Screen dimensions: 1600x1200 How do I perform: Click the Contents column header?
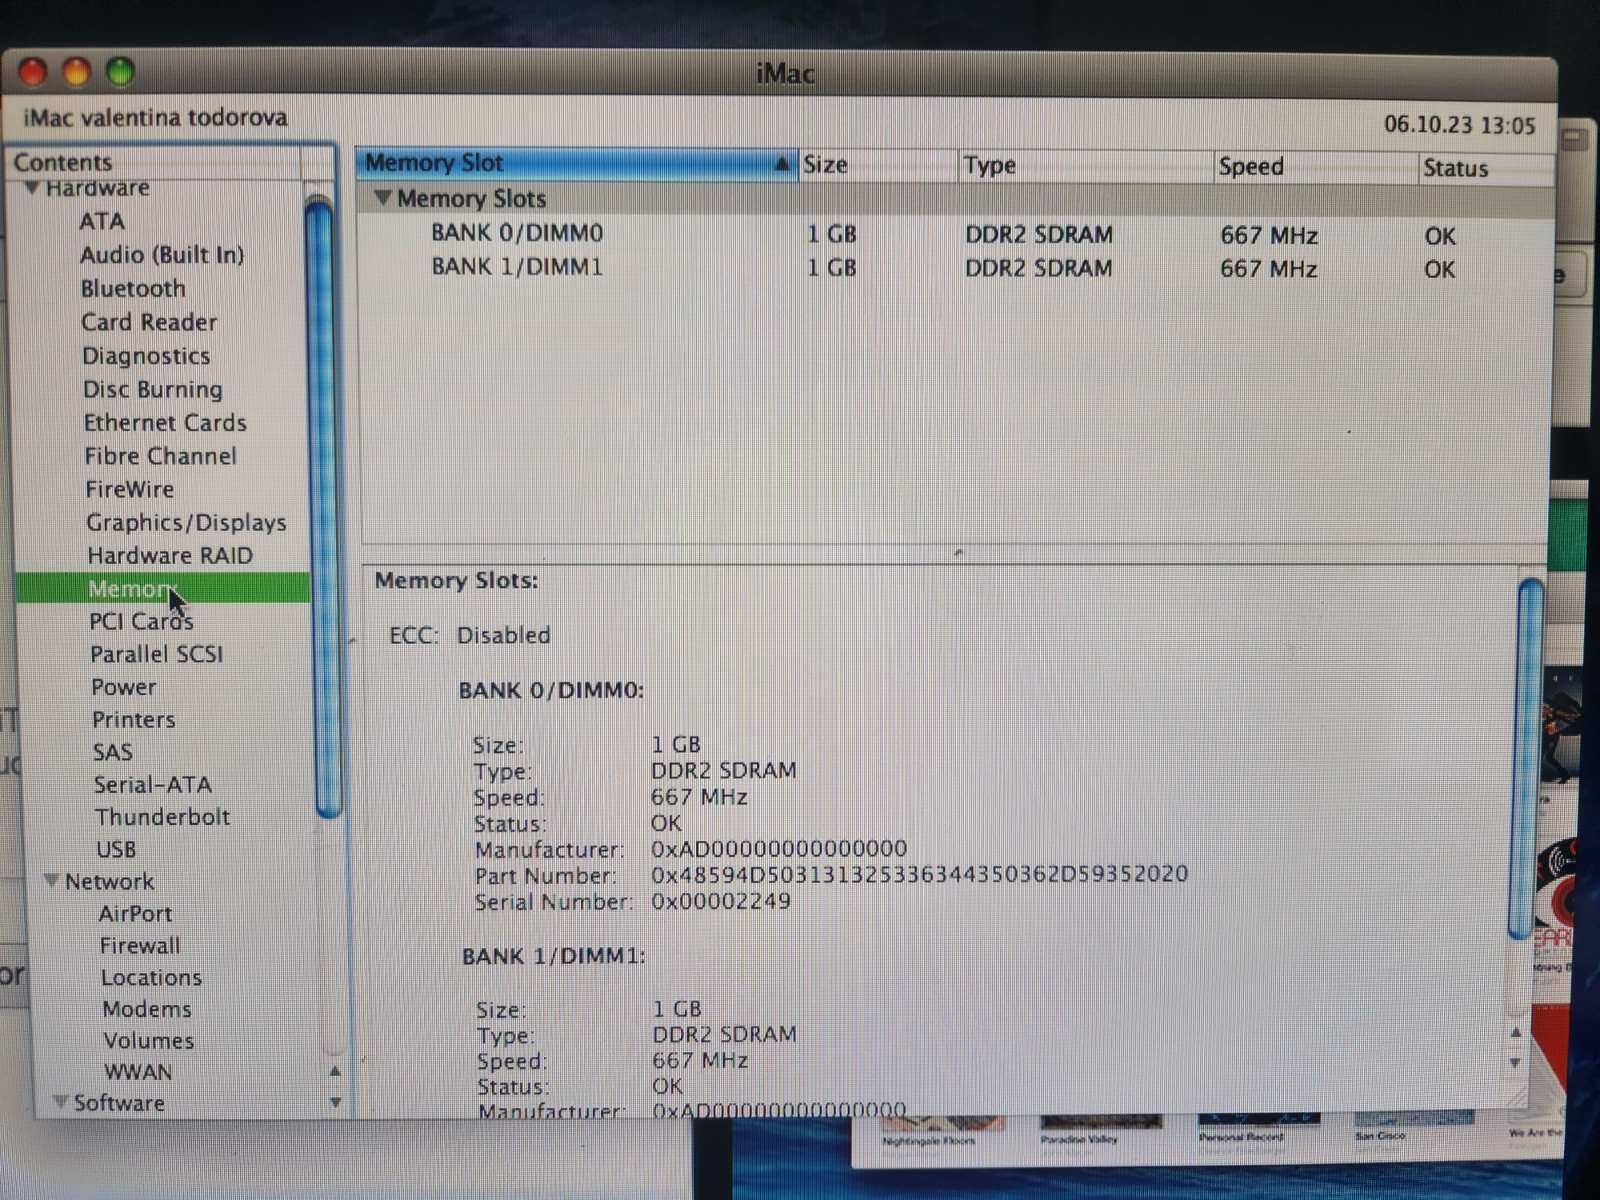(155, 162)
